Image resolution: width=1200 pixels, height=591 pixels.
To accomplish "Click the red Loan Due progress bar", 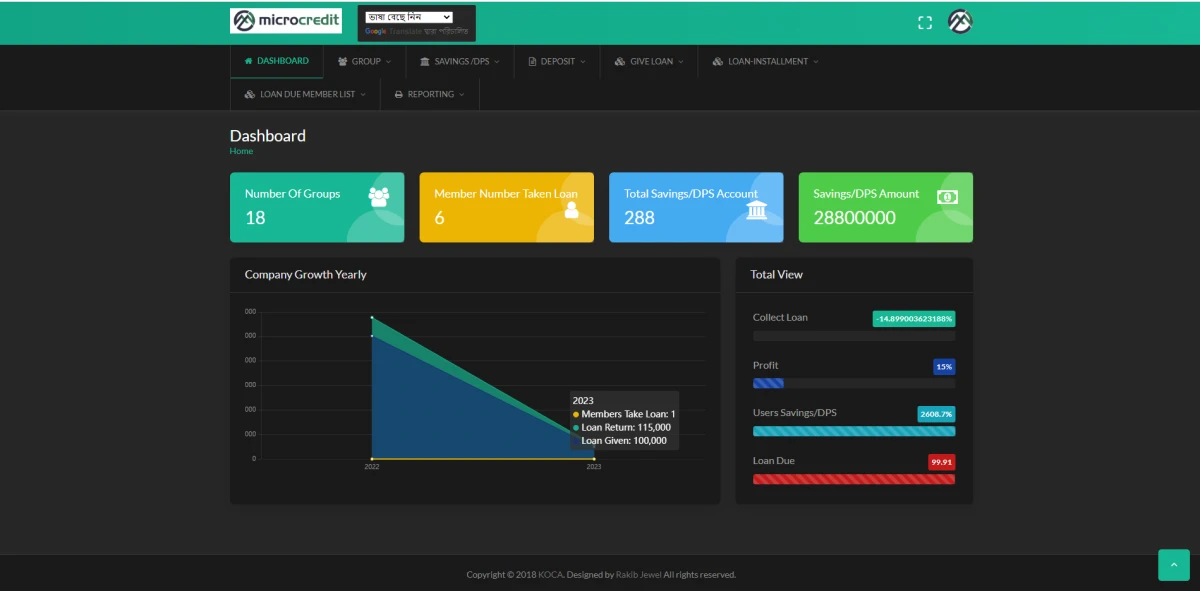I will click(x=853, y=479).
